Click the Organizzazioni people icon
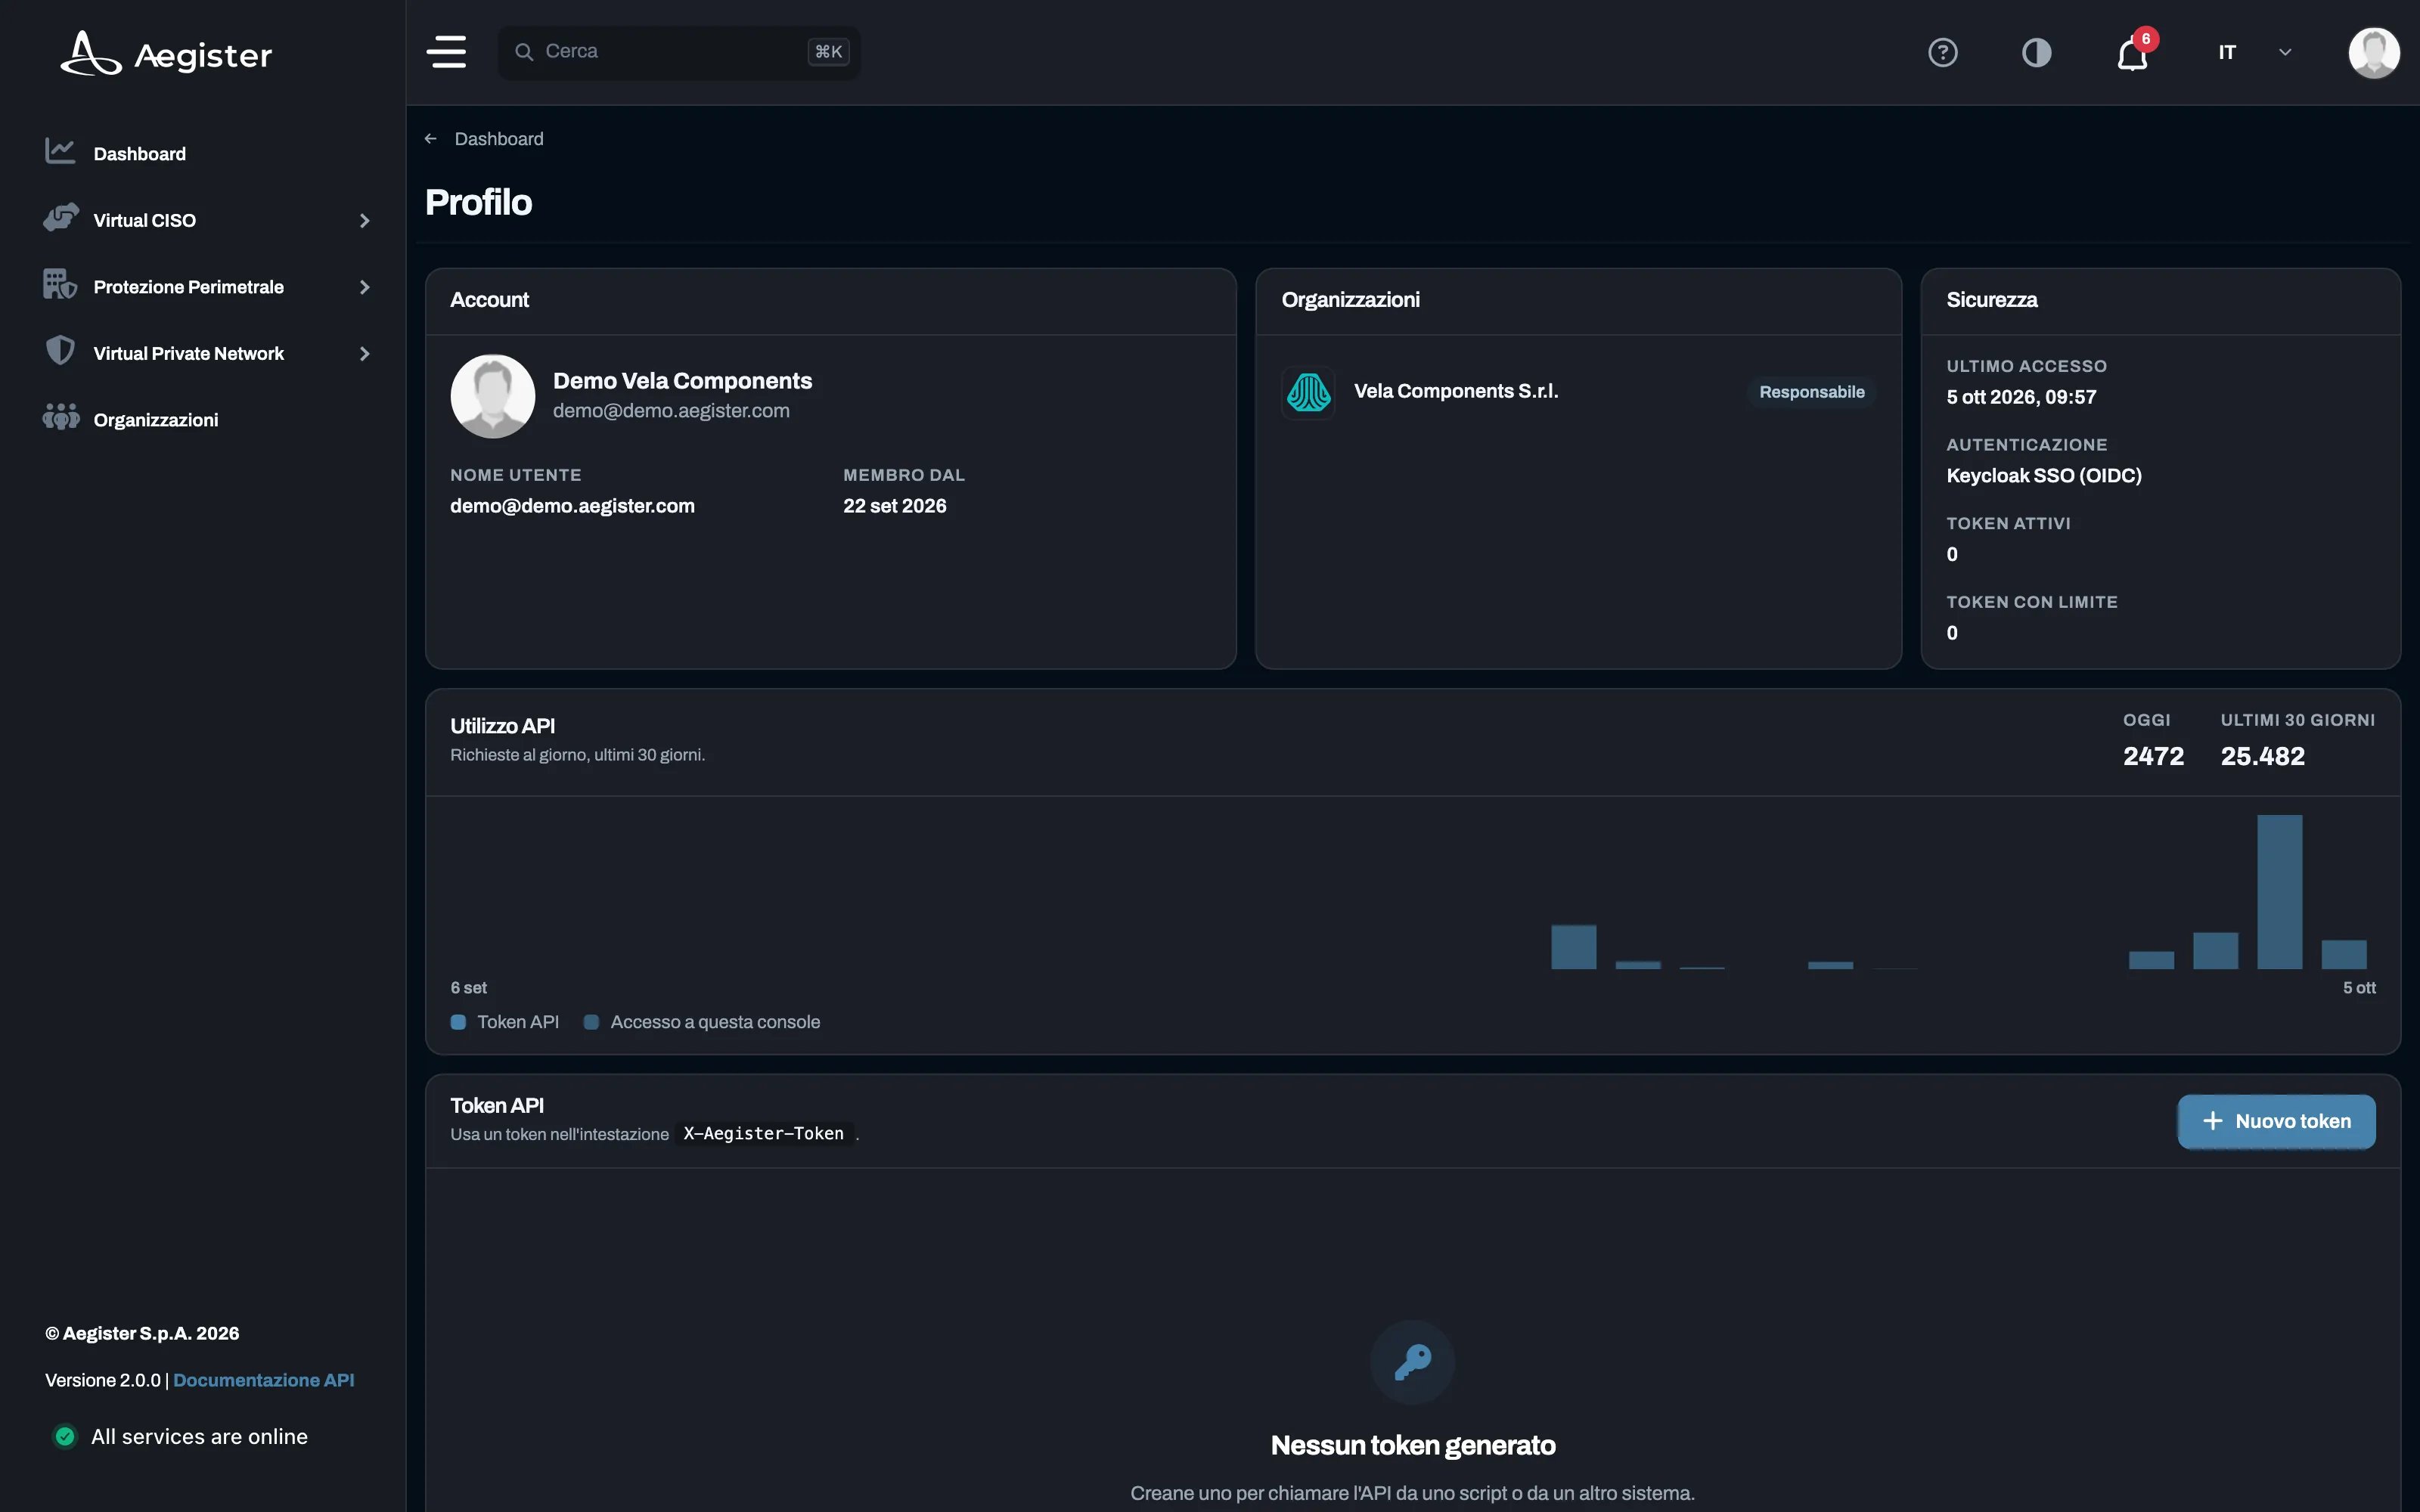Image resolution: width=2420 pixels, height=1512 pixels. click(x=61, y=418)
